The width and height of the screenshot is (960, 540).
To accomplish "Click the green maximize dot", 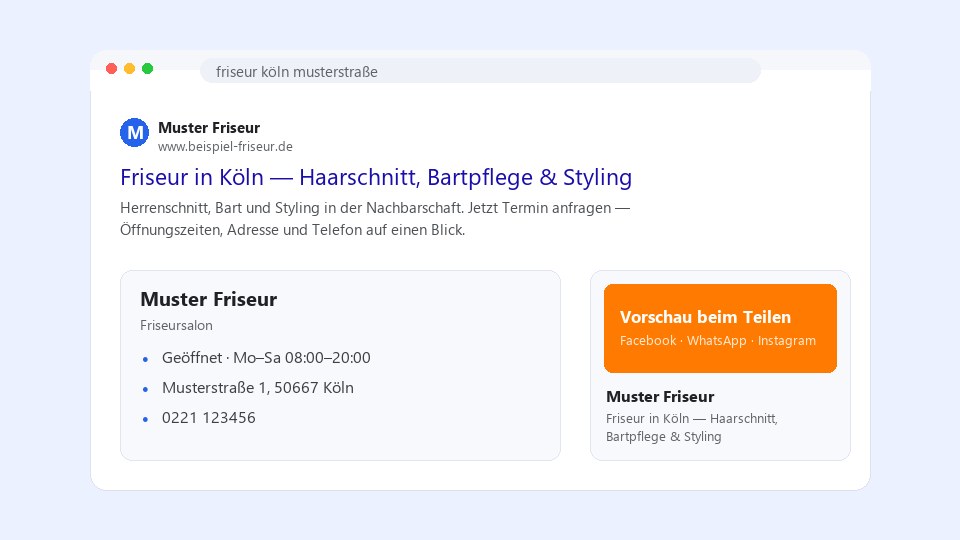I will coord(148,69).
